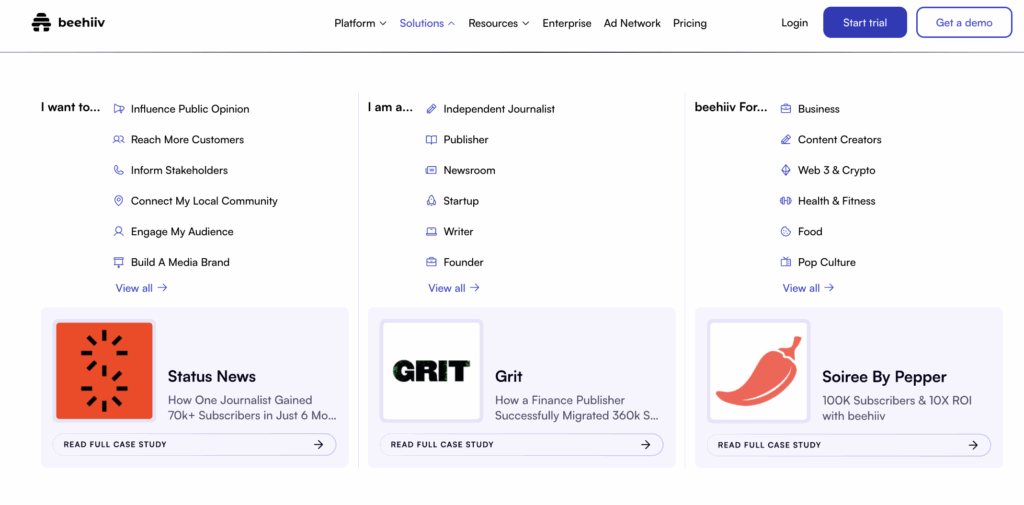The width and height of the screenshot is (1024, 505).
Task: Select the Grit case study thumbnail
Action: (431, 371)
